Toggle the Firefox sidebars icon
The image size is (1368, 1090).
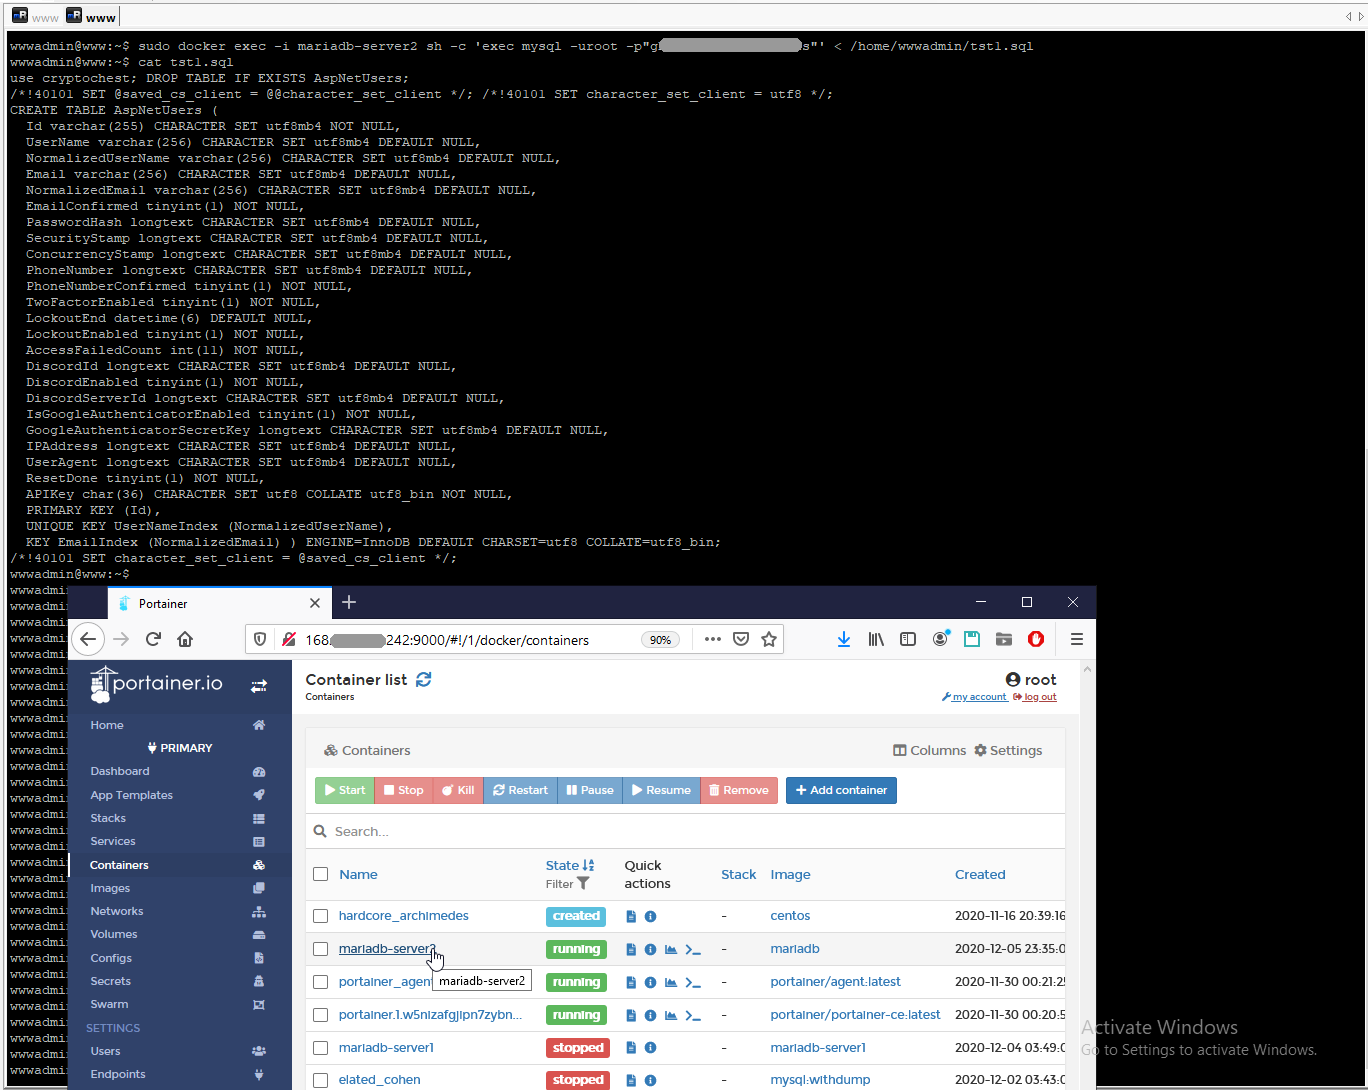click(x=908, y=639)
